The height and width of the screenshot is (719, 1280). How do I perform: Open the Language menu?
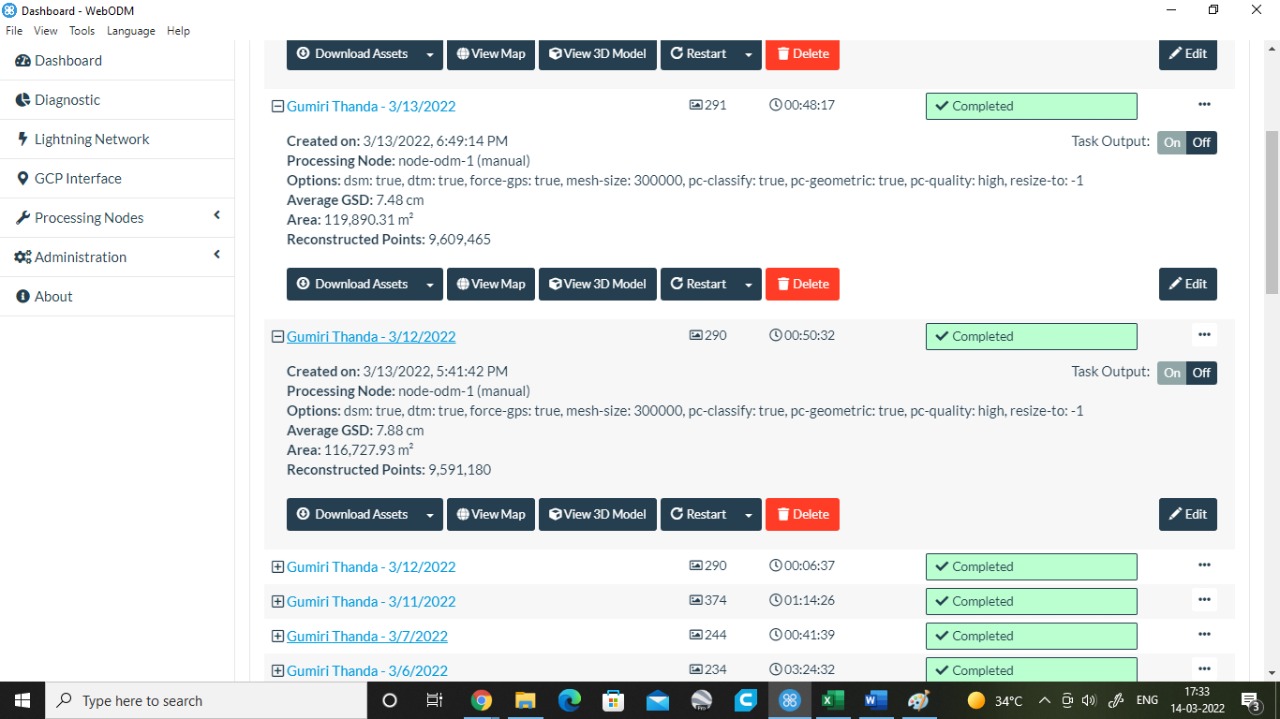coord(130,30)
